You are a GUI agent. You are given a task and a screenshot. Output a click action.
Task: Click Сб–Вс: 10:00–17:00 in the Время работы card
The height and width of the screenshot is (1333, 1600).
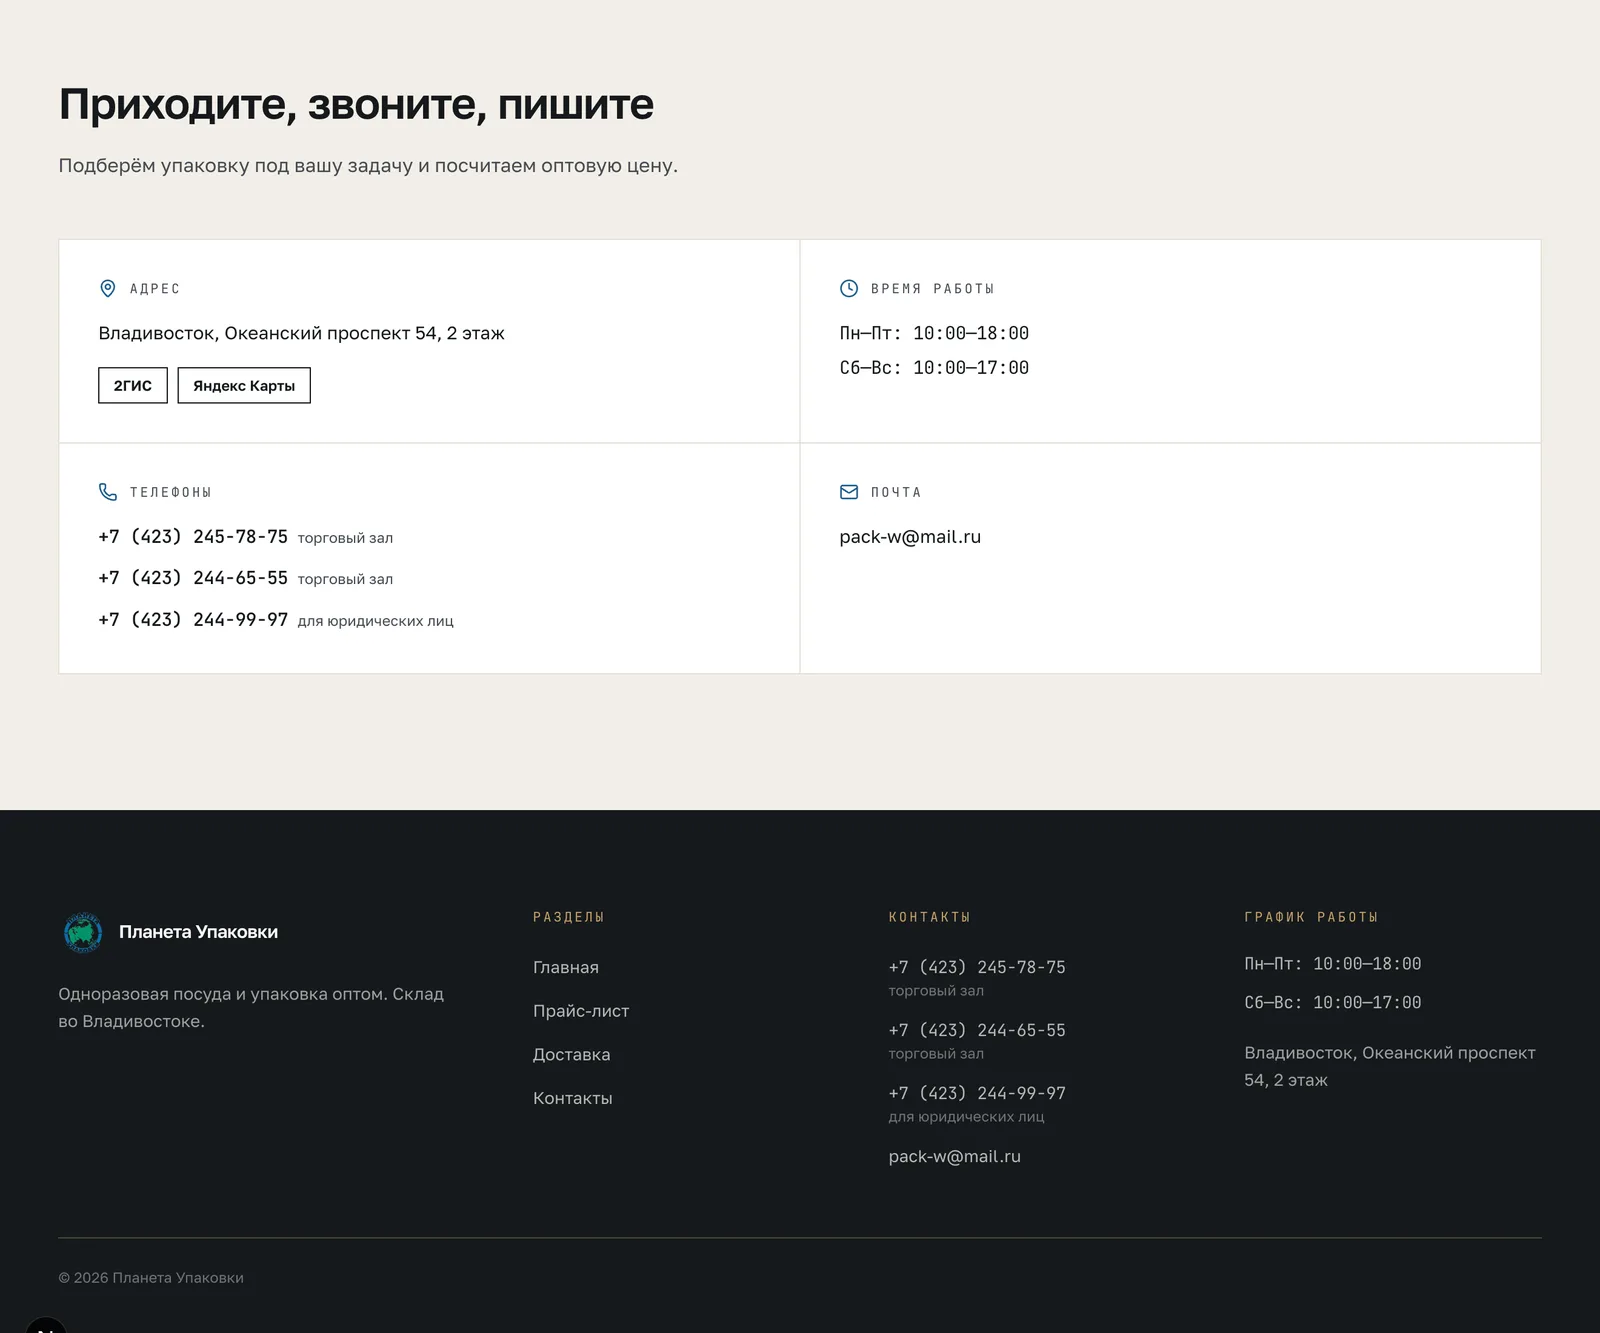point(934,368)
